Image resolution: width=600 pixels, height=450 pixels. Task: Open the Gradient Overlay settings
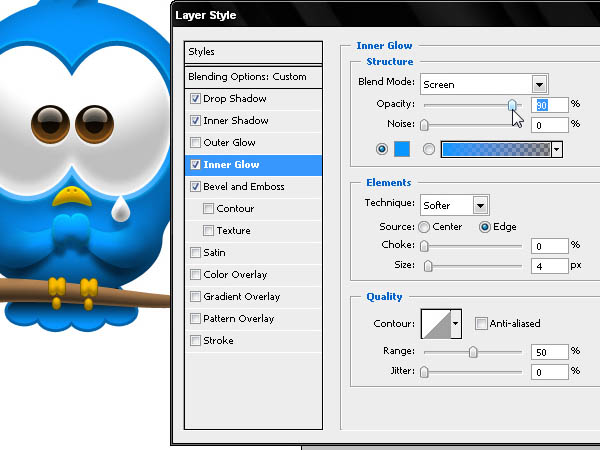click(x=242, y=297)
